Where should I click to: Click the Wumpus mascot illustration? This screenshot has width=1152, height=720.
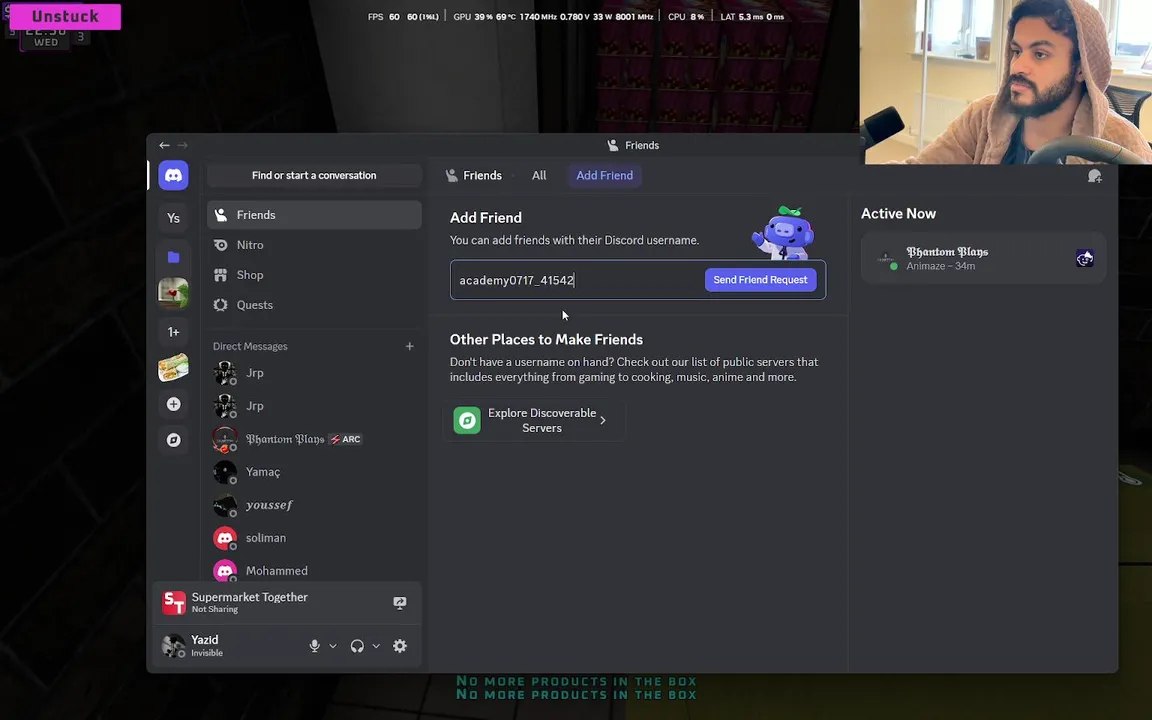click(x=783, y=234)
